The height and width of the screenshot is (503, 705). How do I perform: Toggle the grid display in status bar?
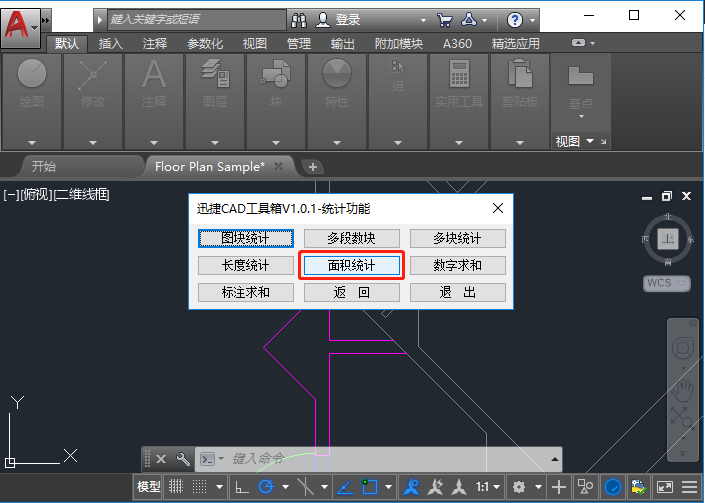[x=176, y=486]
